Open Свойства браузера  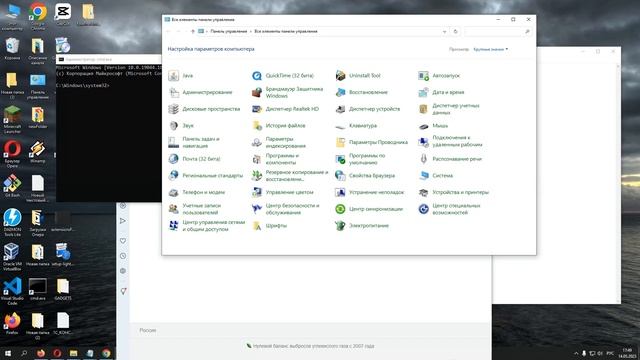coord(365,176)
